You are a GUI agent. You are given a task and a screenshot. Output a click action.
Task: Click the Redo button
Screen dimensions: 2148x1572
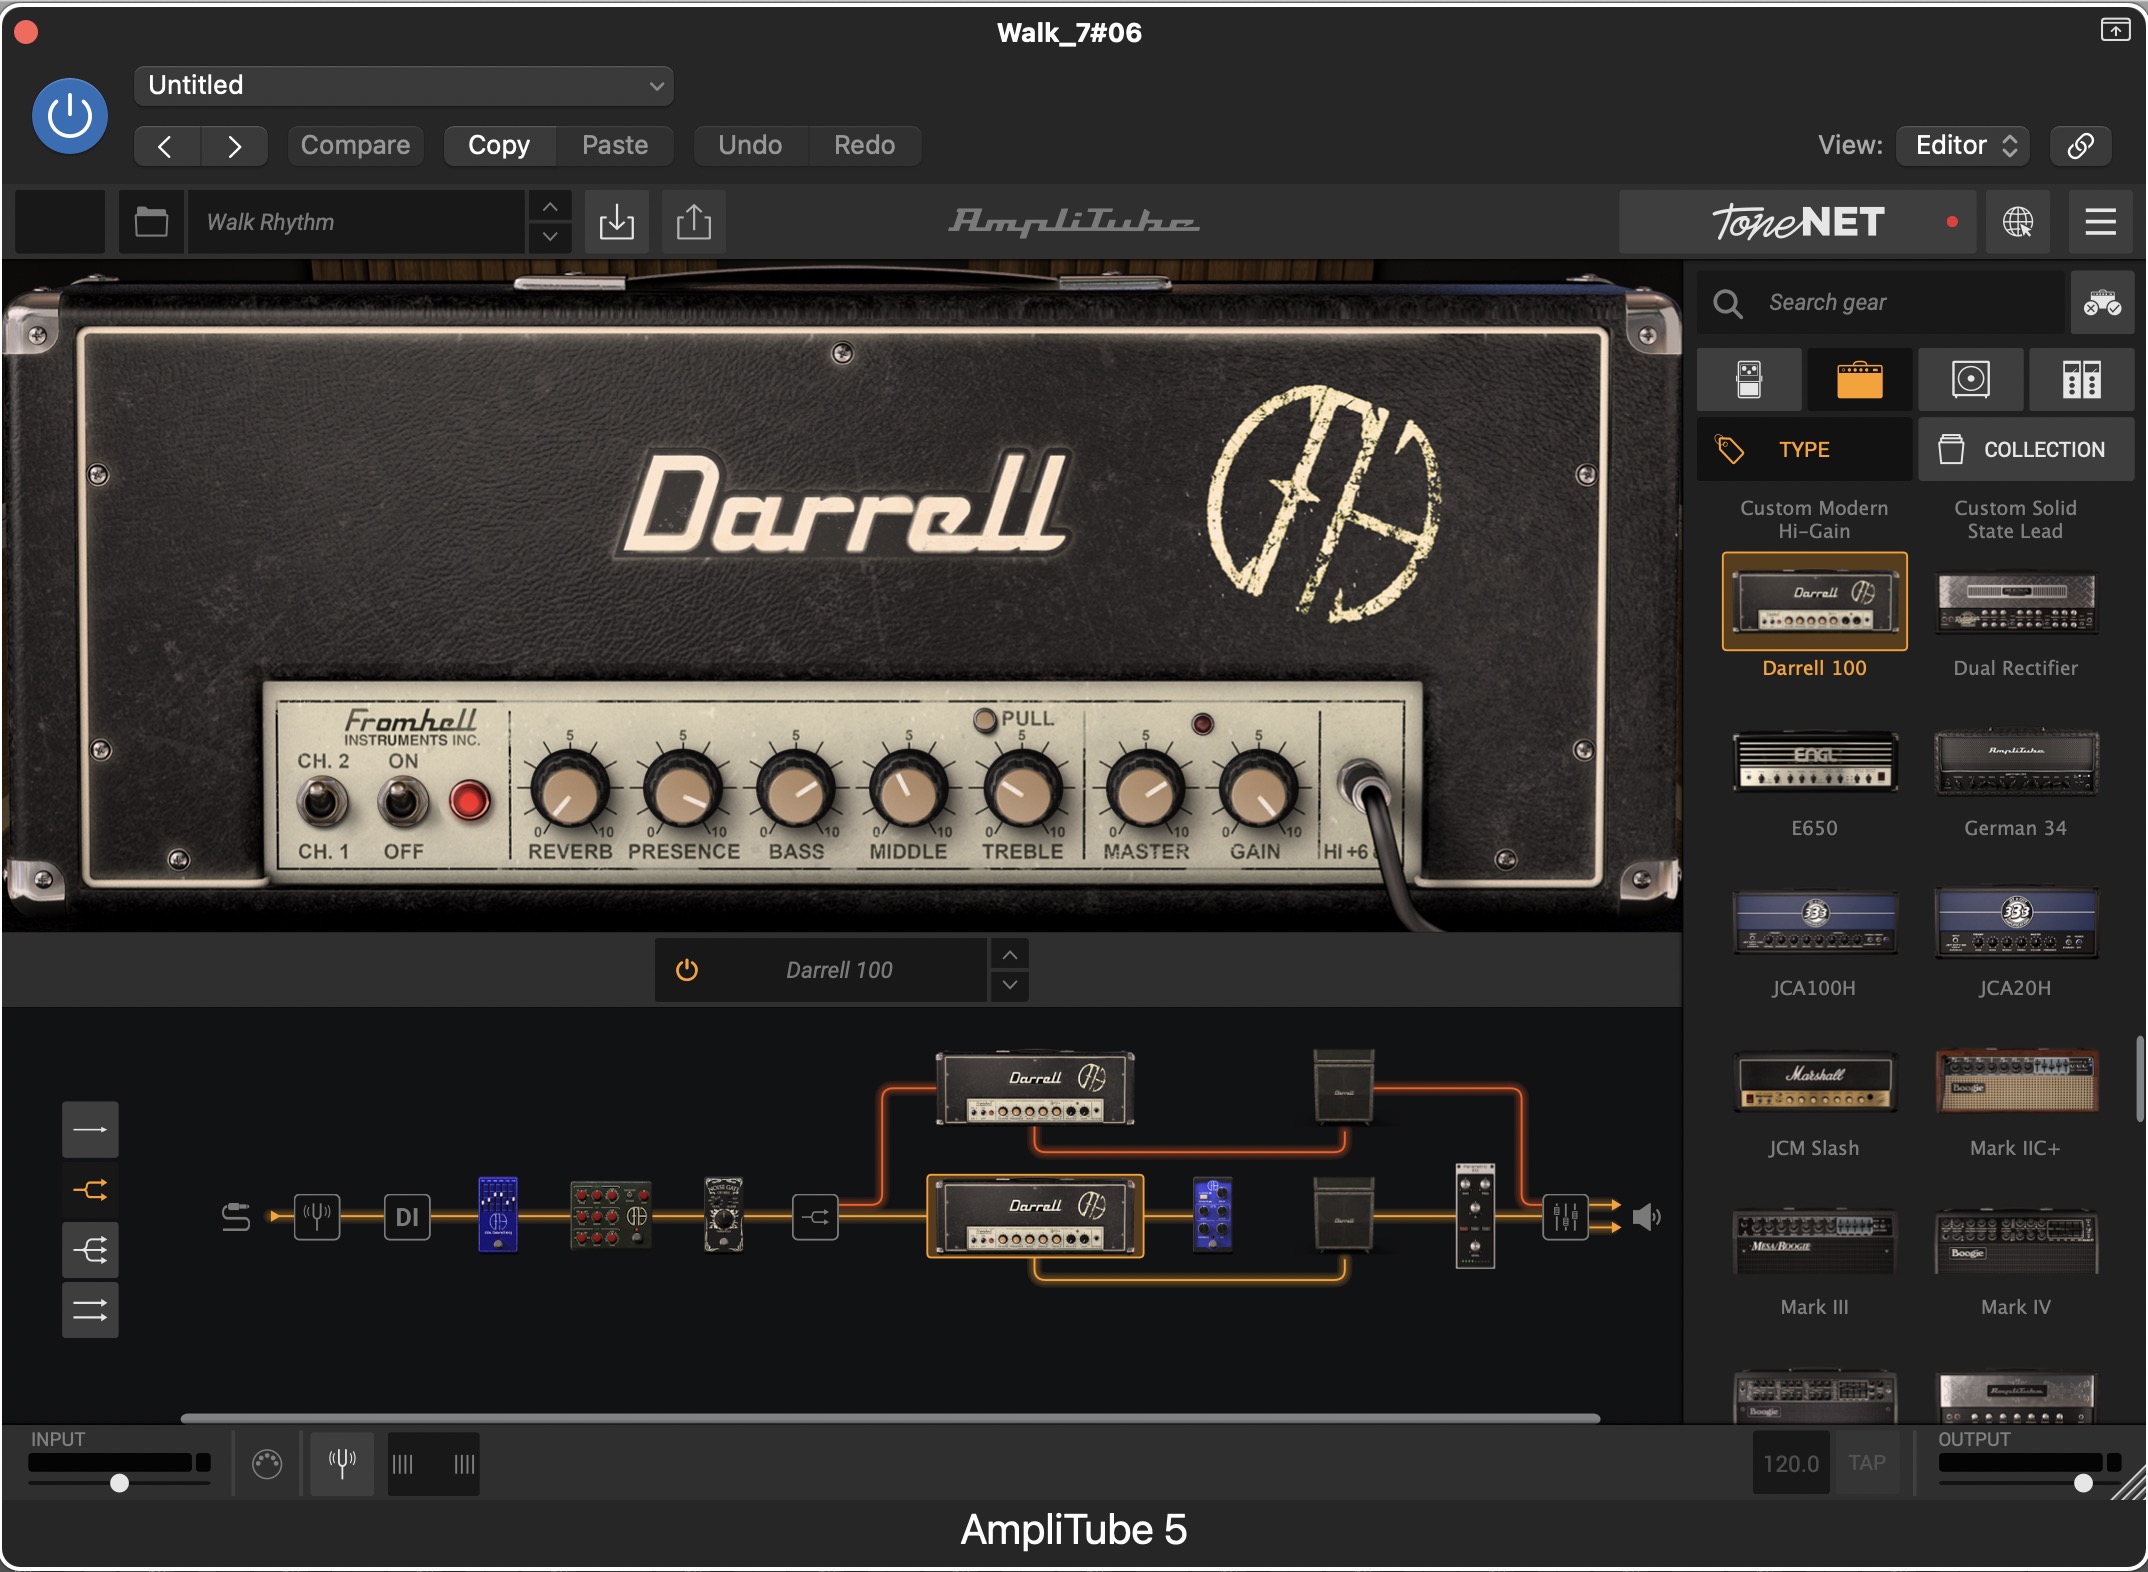click(864, 146)
